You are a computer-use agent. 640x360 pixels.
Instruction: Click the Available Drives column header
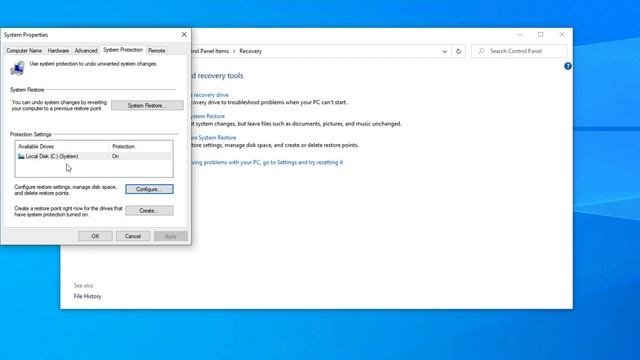pyautogui.click(x=63, y=147)
